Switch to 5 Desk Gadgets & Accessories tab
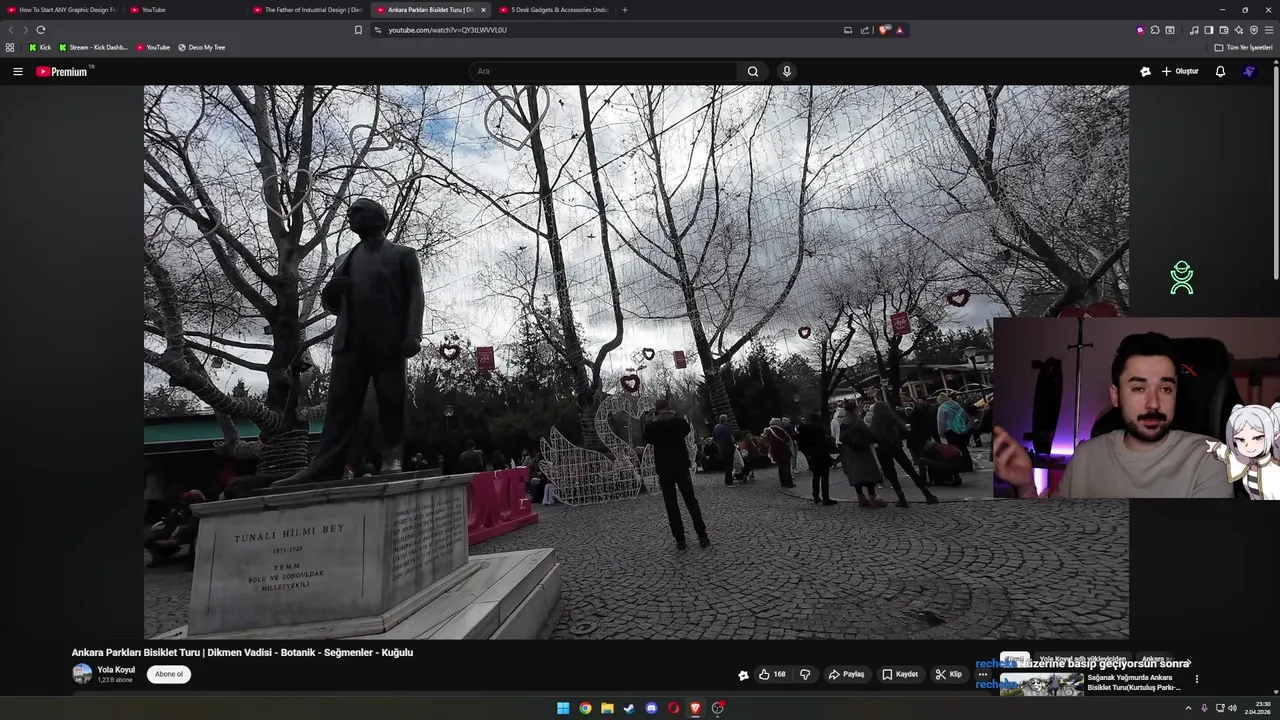 click(x=555, y=10)
